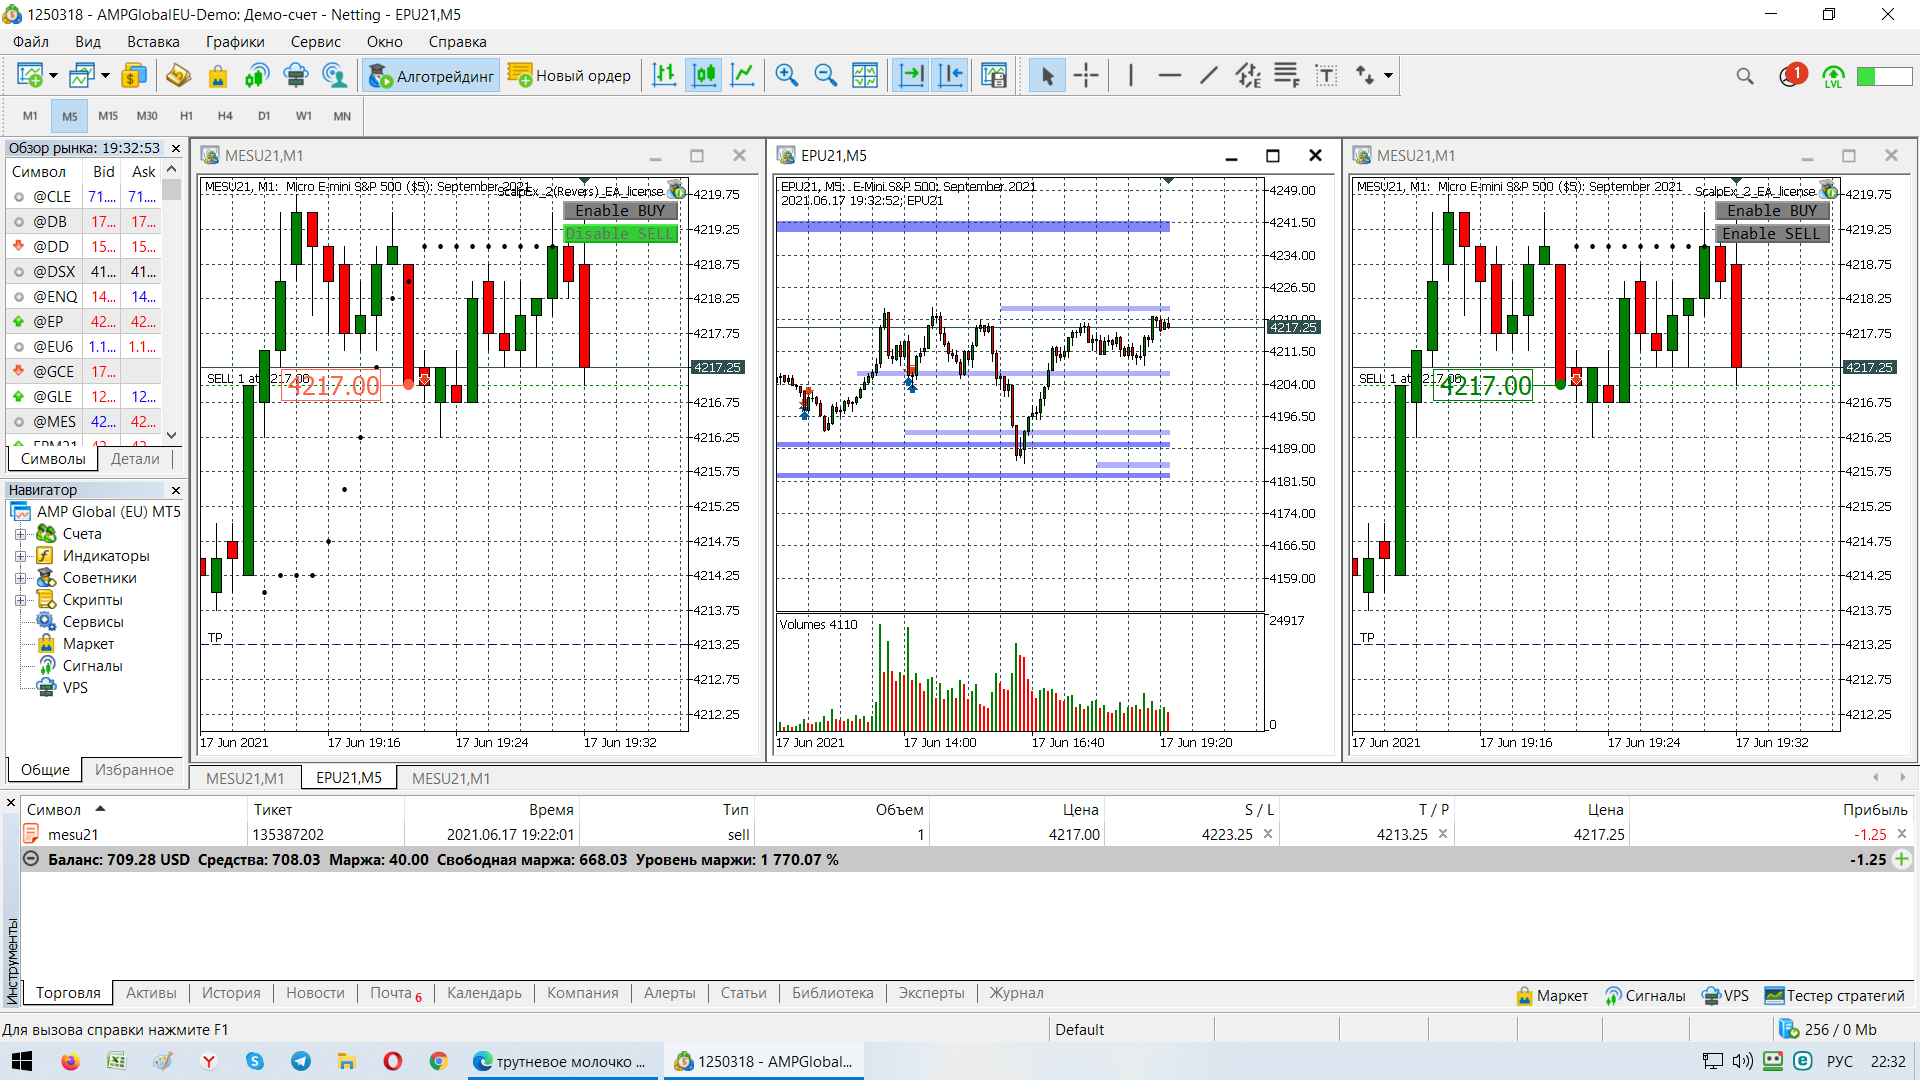Pick the trendline drawing tool
Screen dimensions: 1920x1080
coord(1208,76)
